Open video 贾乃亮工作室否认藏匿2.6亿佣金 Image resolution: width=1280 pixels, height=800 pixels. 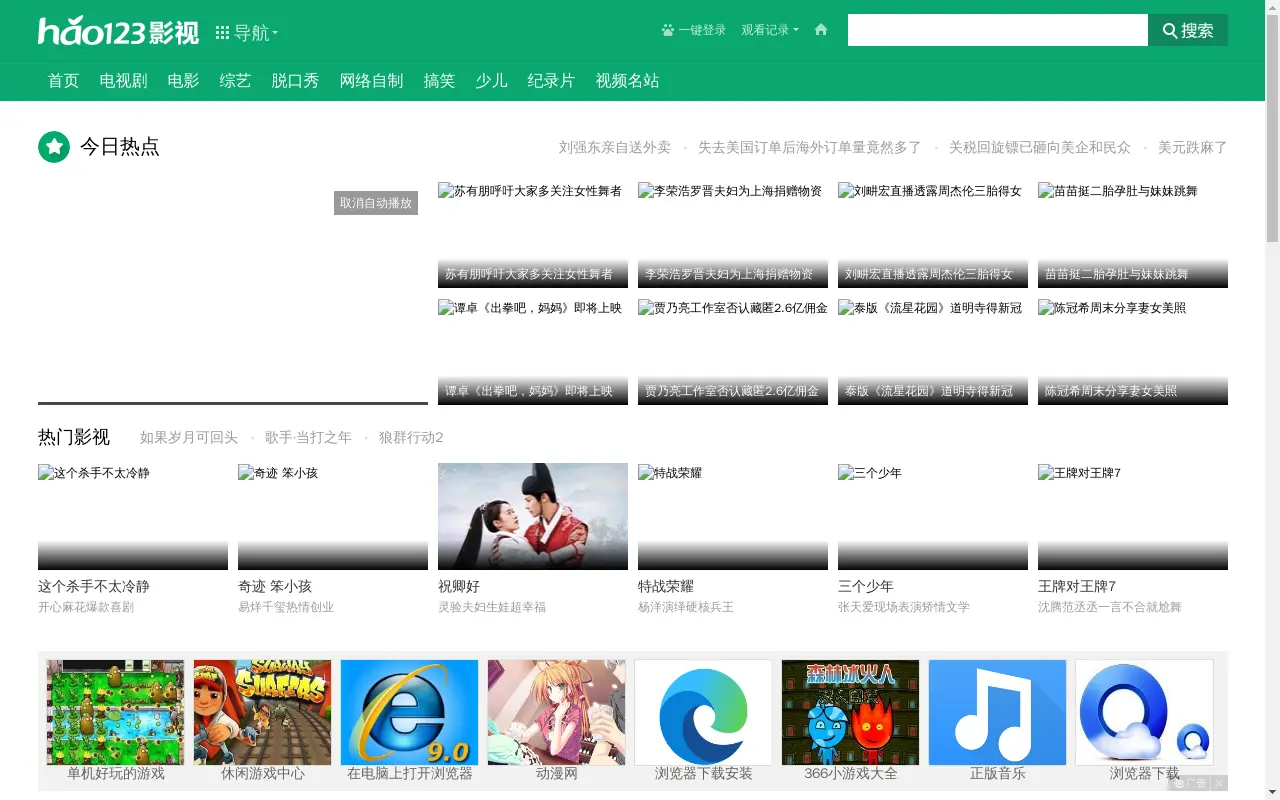click(733, 351)
